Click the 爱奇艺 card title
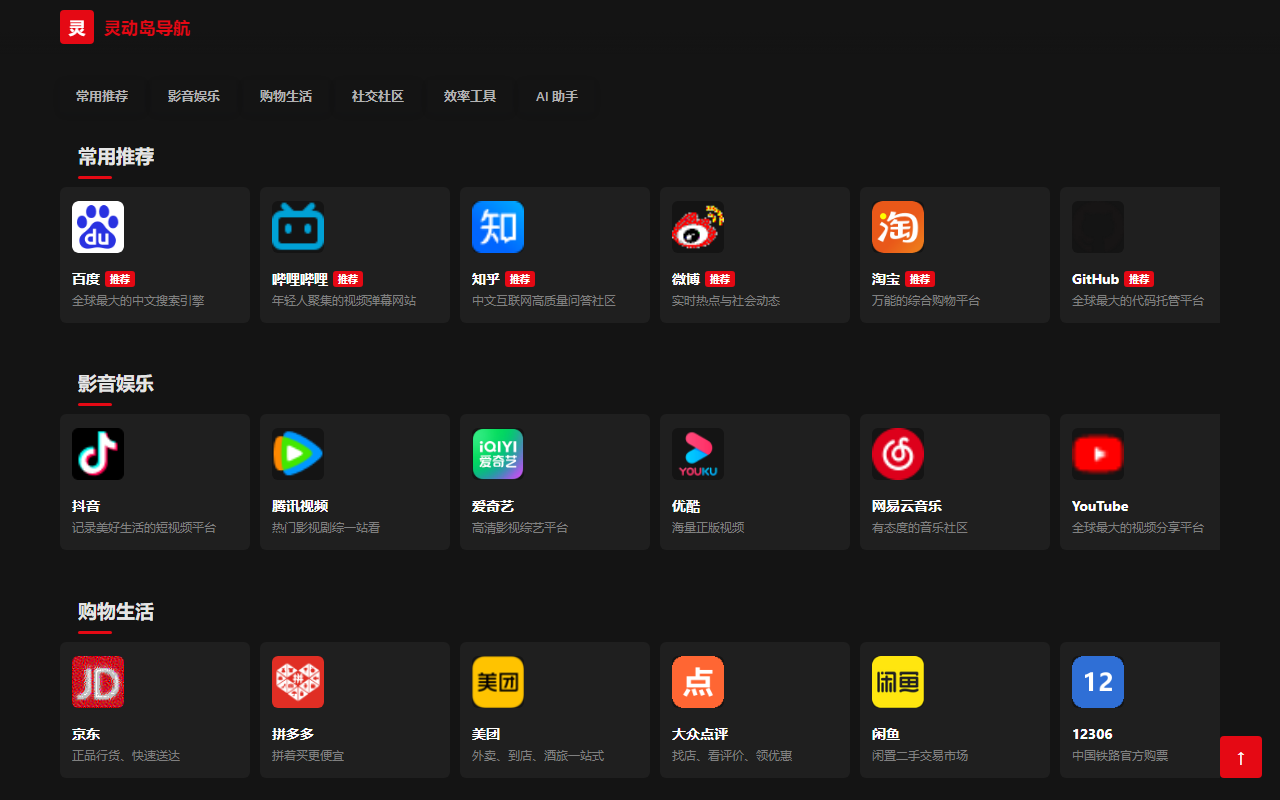This screenshot has width=1280, height=800. (x=493, y=506)
